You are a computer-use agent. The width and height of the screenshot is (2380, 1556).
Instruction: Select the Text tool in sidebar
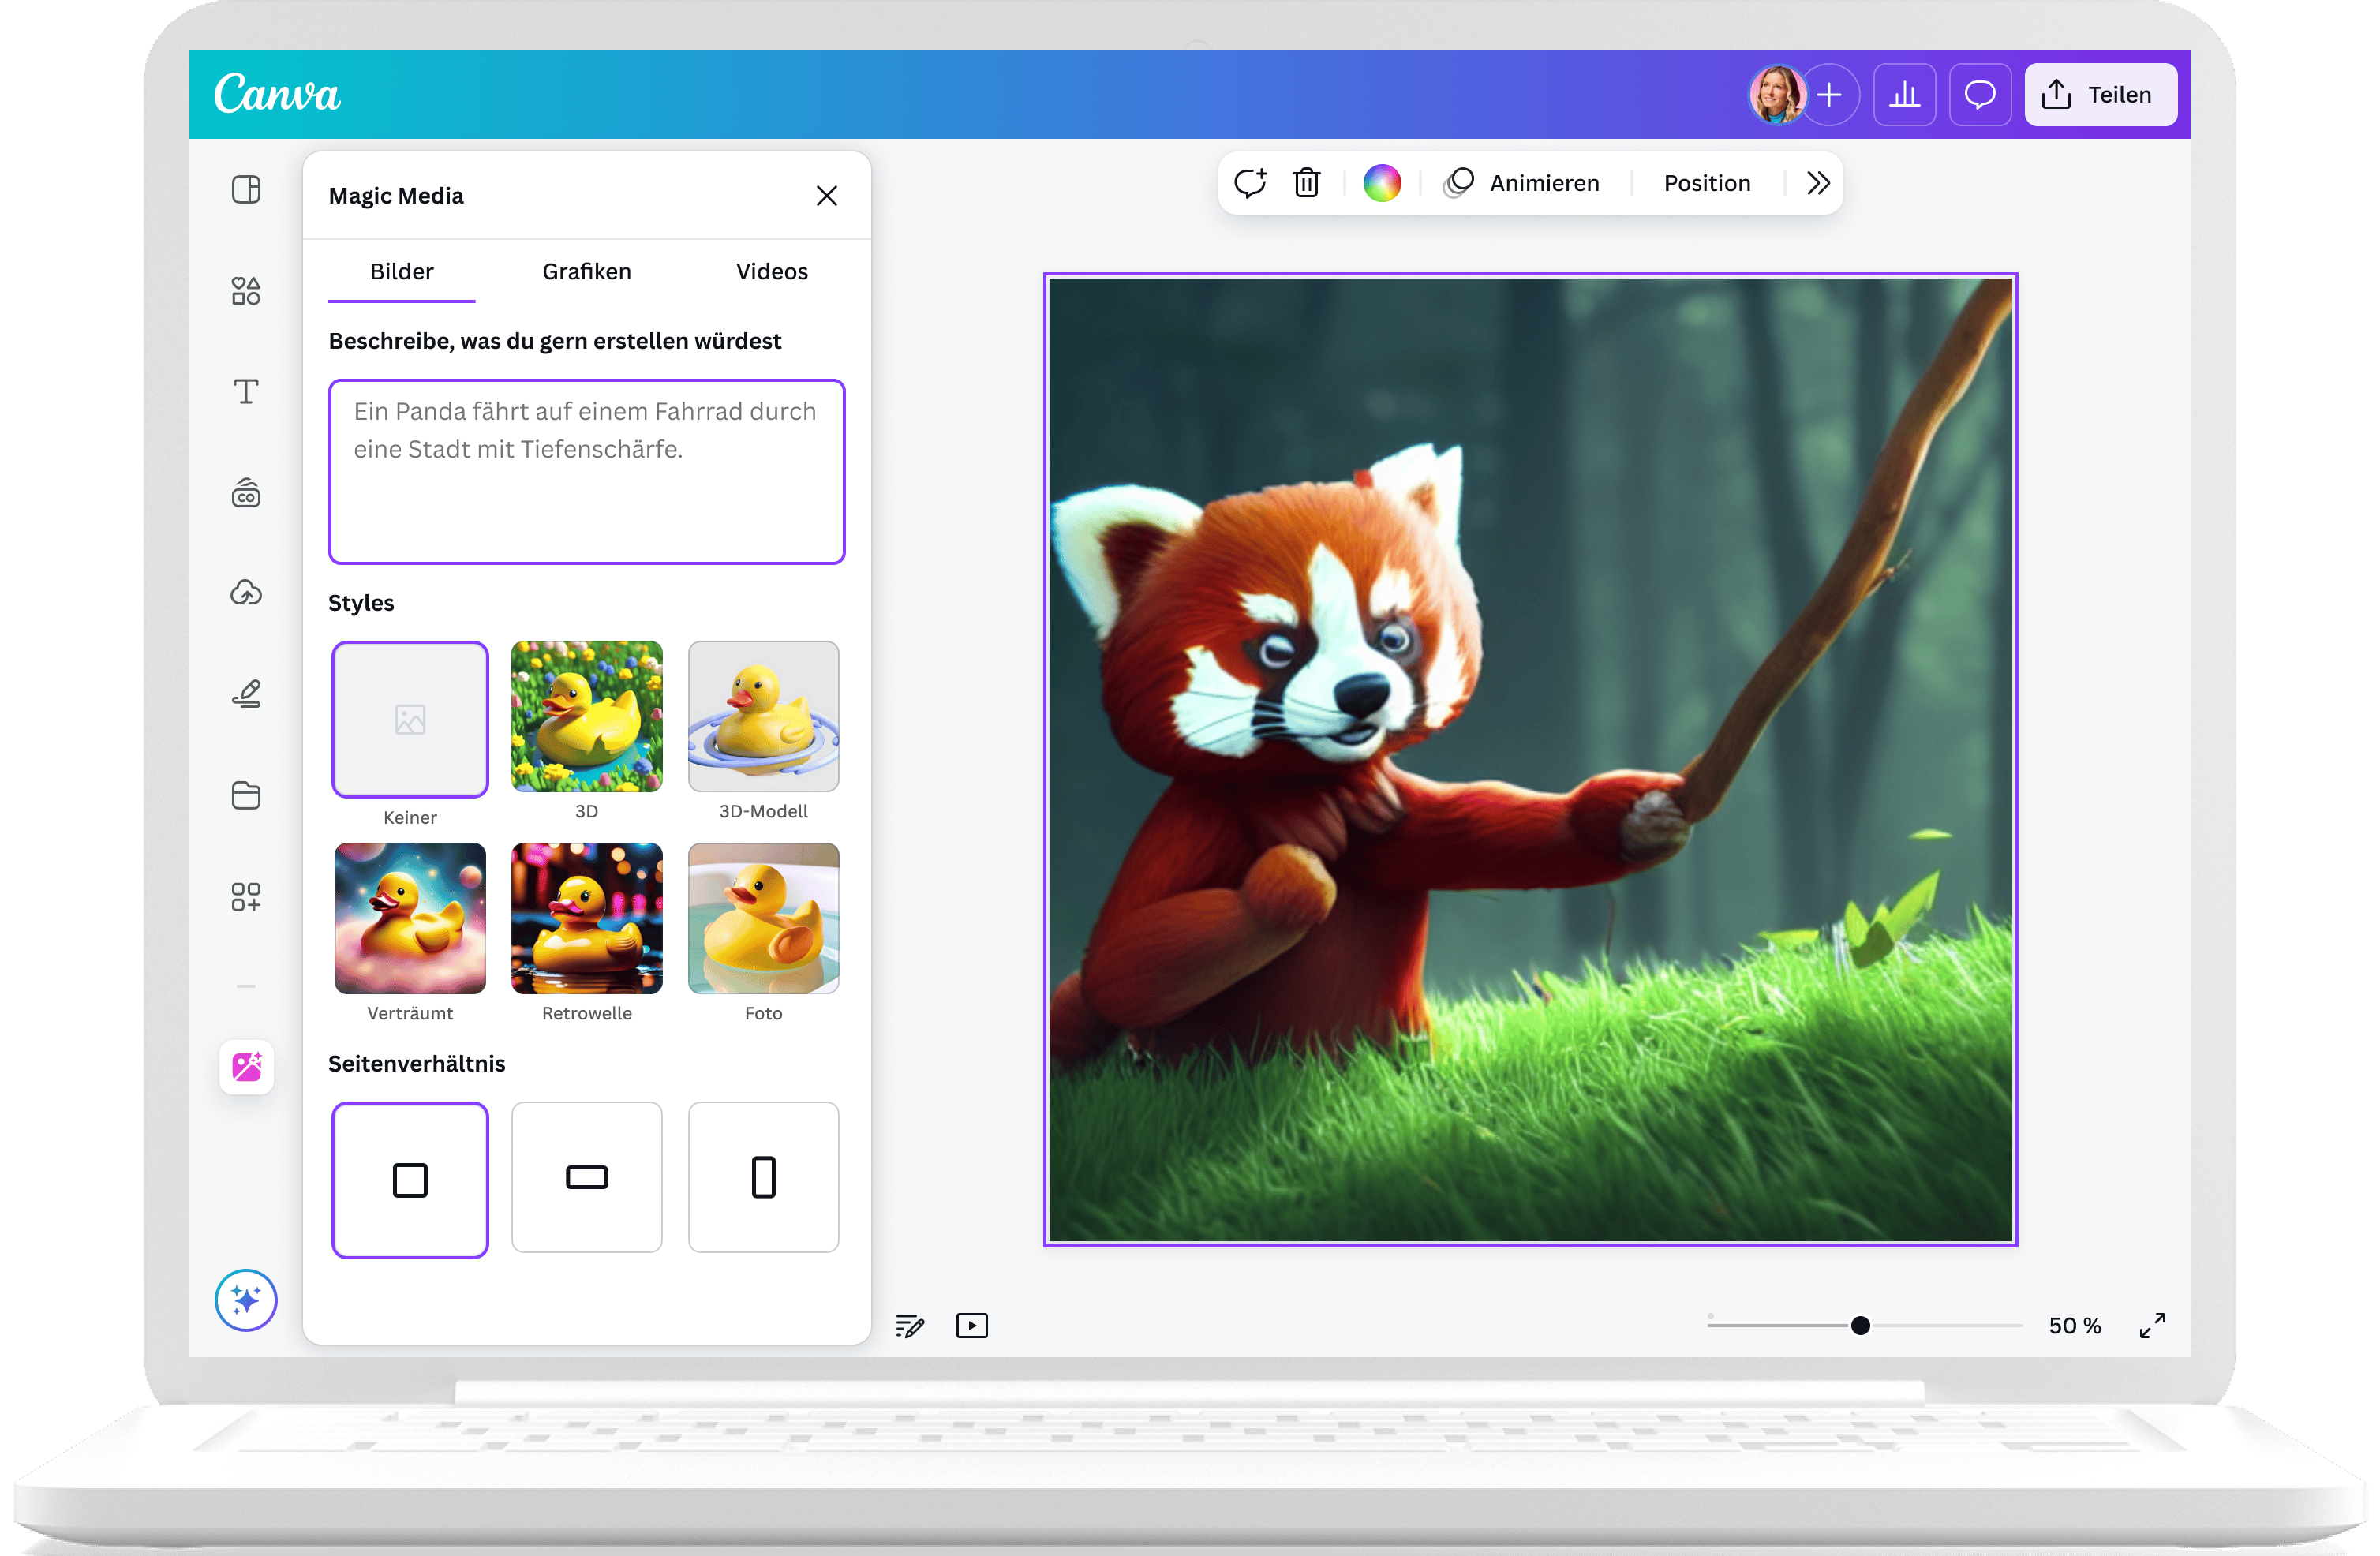tap(246, 391)
